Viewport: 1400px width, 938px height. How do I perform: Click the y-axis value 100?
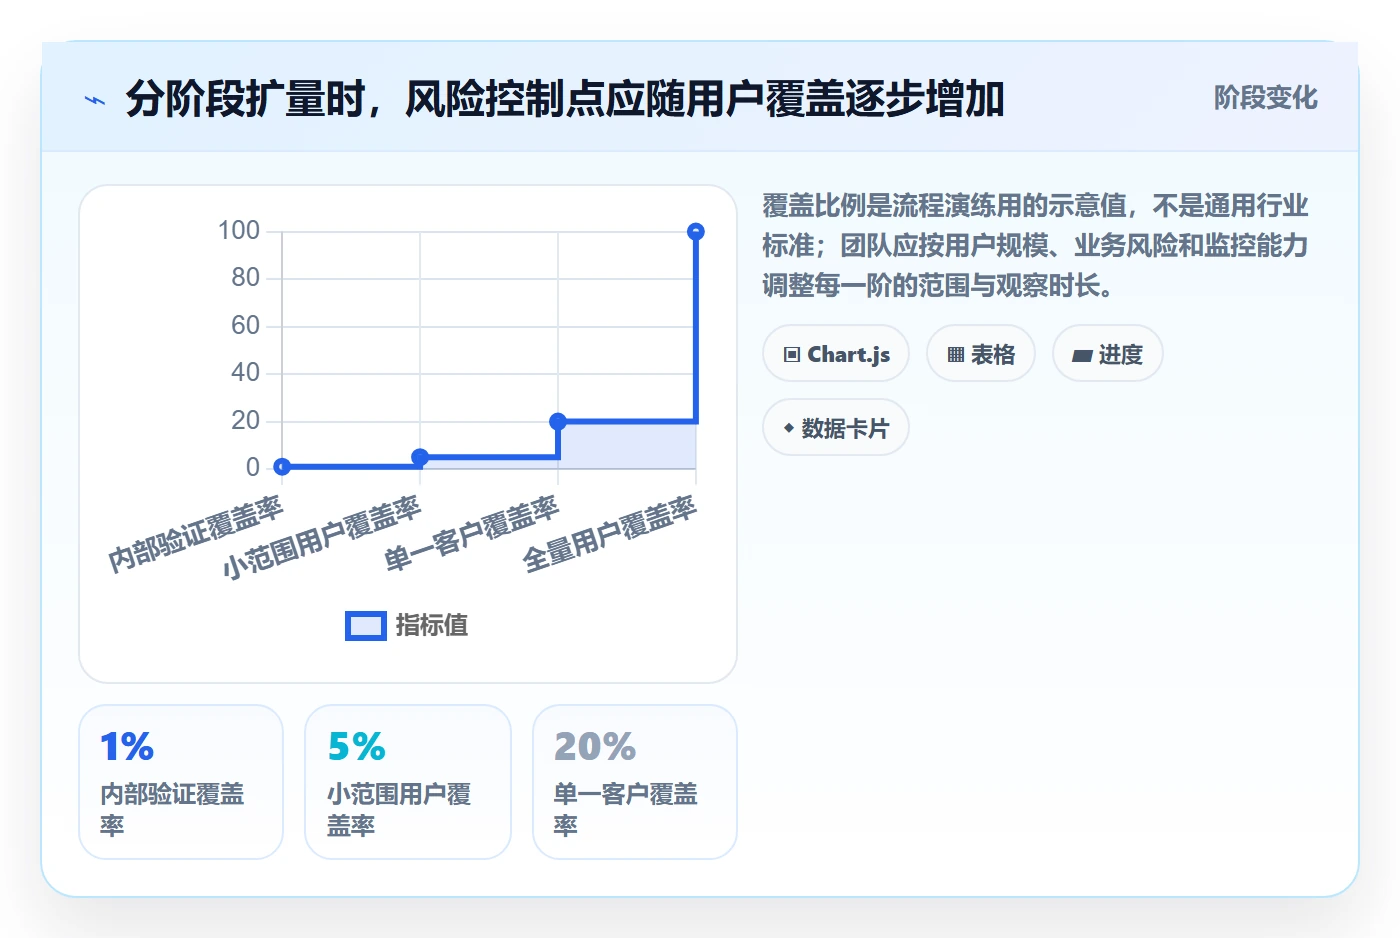(239, 231)
